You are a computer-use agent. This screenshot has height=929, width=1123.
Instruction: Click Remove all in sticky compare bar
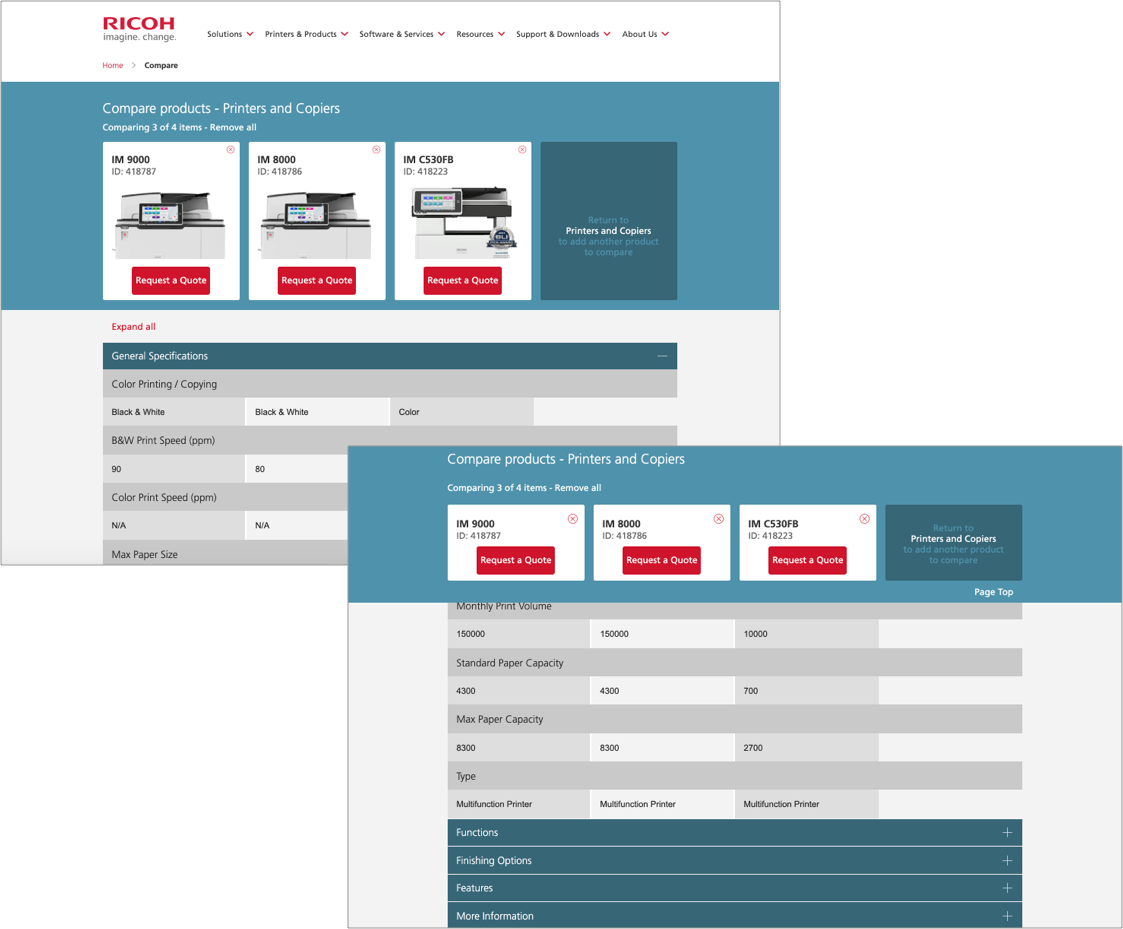click(578, 488)
